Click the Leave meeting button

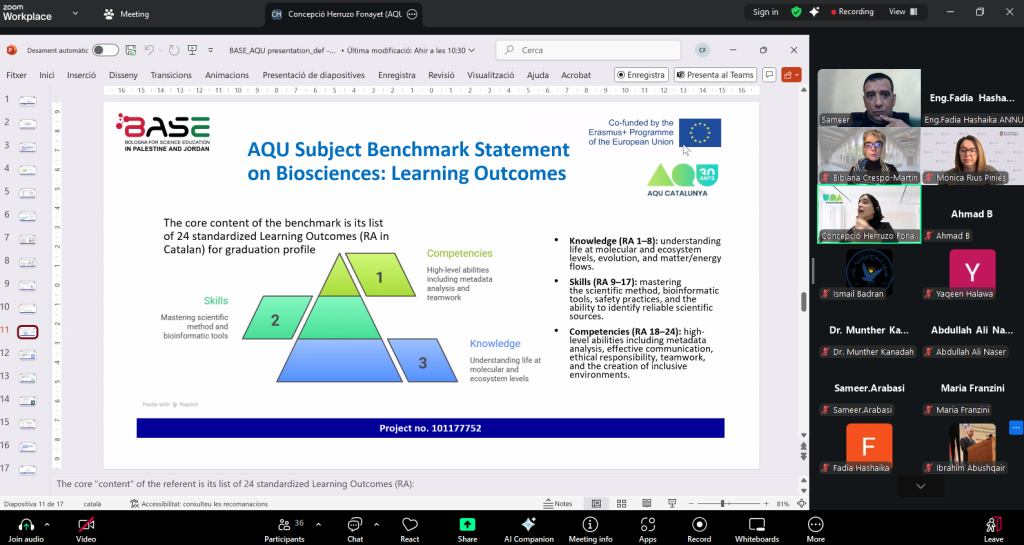993,527
